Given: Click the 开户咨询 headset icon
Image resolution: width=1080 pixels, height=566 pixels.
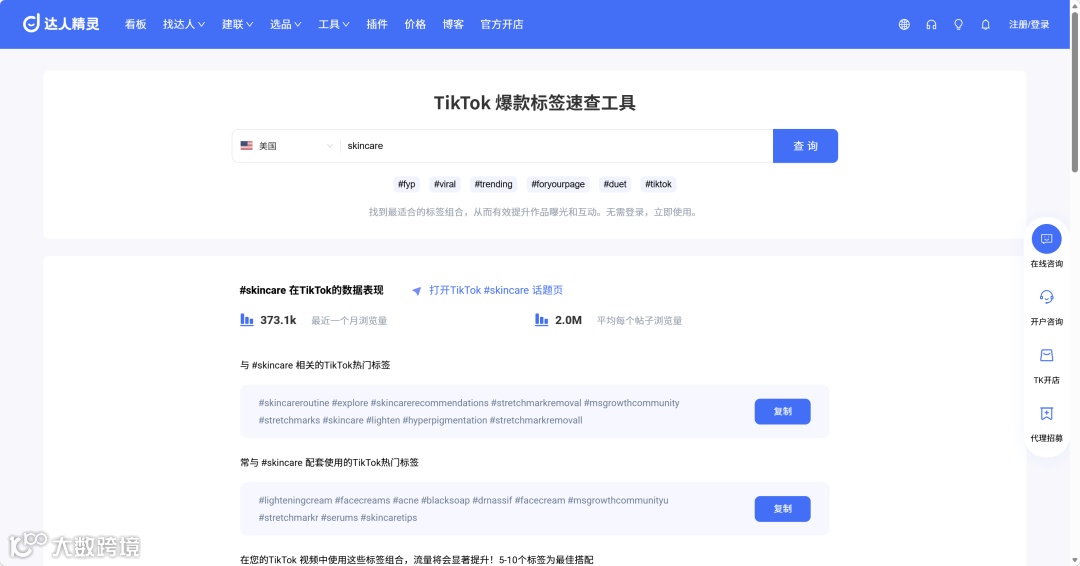Looking at the screenshot, I should pos(1046,297).
